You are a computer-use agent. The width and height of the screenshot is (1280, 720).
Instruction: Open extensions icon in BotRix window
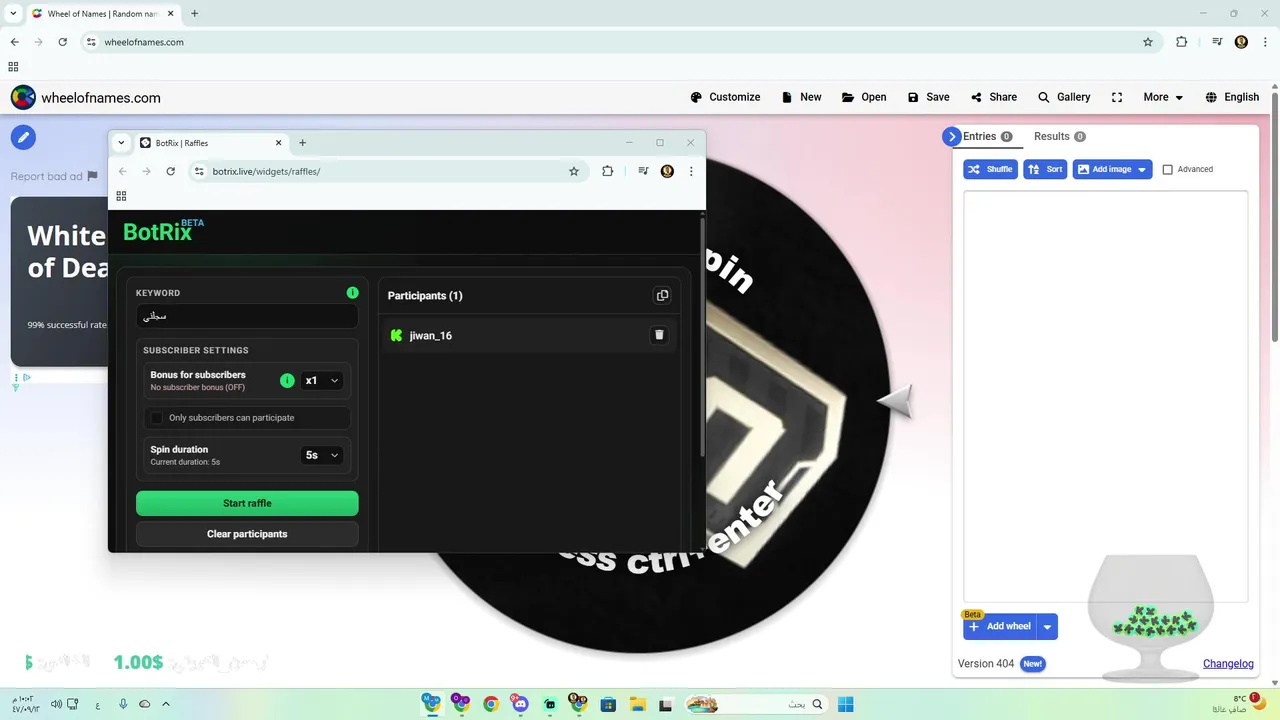[x=607, y=171]
